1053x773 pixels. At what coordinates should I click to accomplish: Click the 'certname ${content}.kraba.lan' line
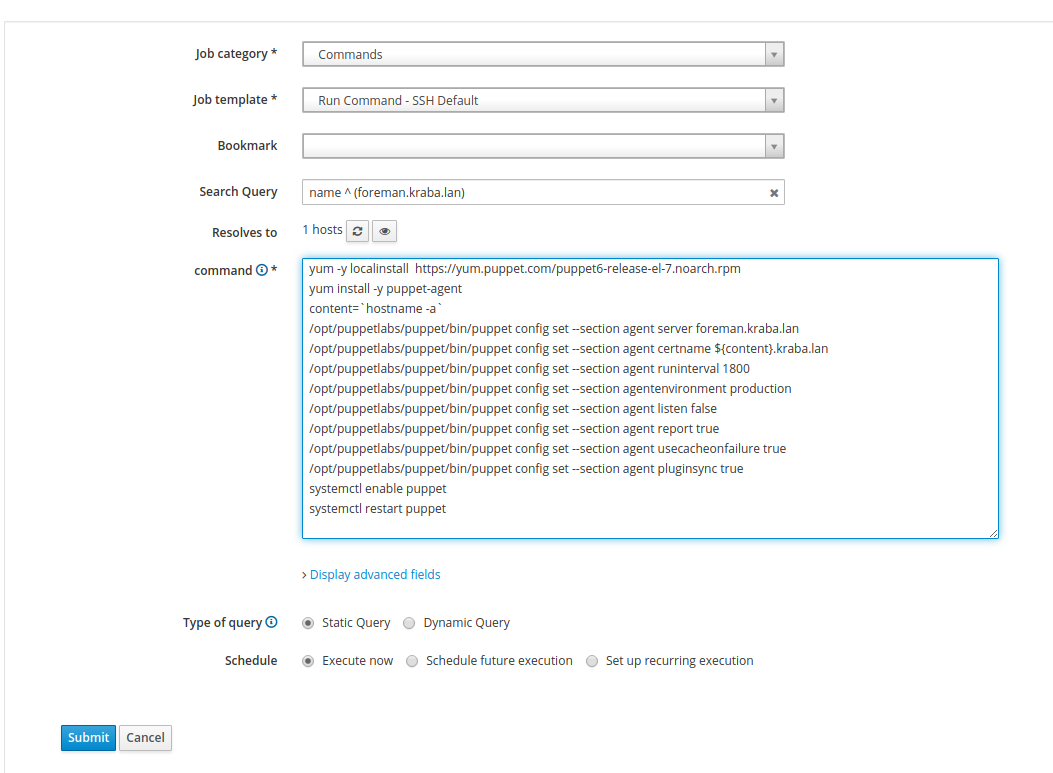pos(568,349)
